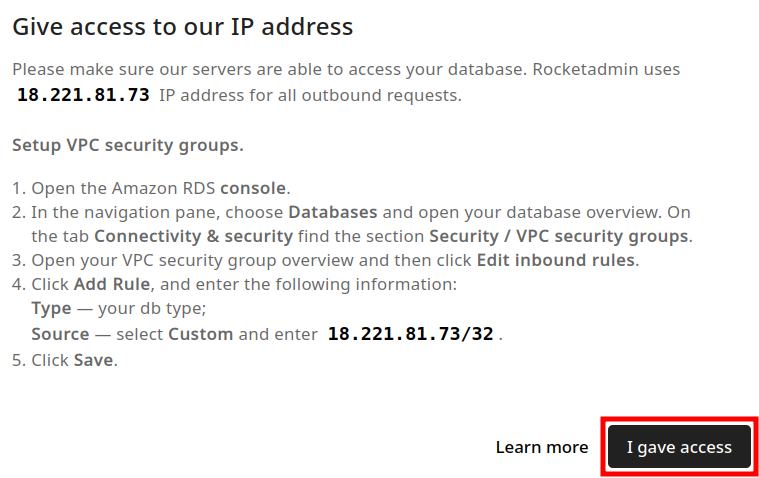Image resolution: width=759 pixels, height=478 pixels.
Task: Click the bold "Edit inbound rules" text
Action: tap(555, 260)
